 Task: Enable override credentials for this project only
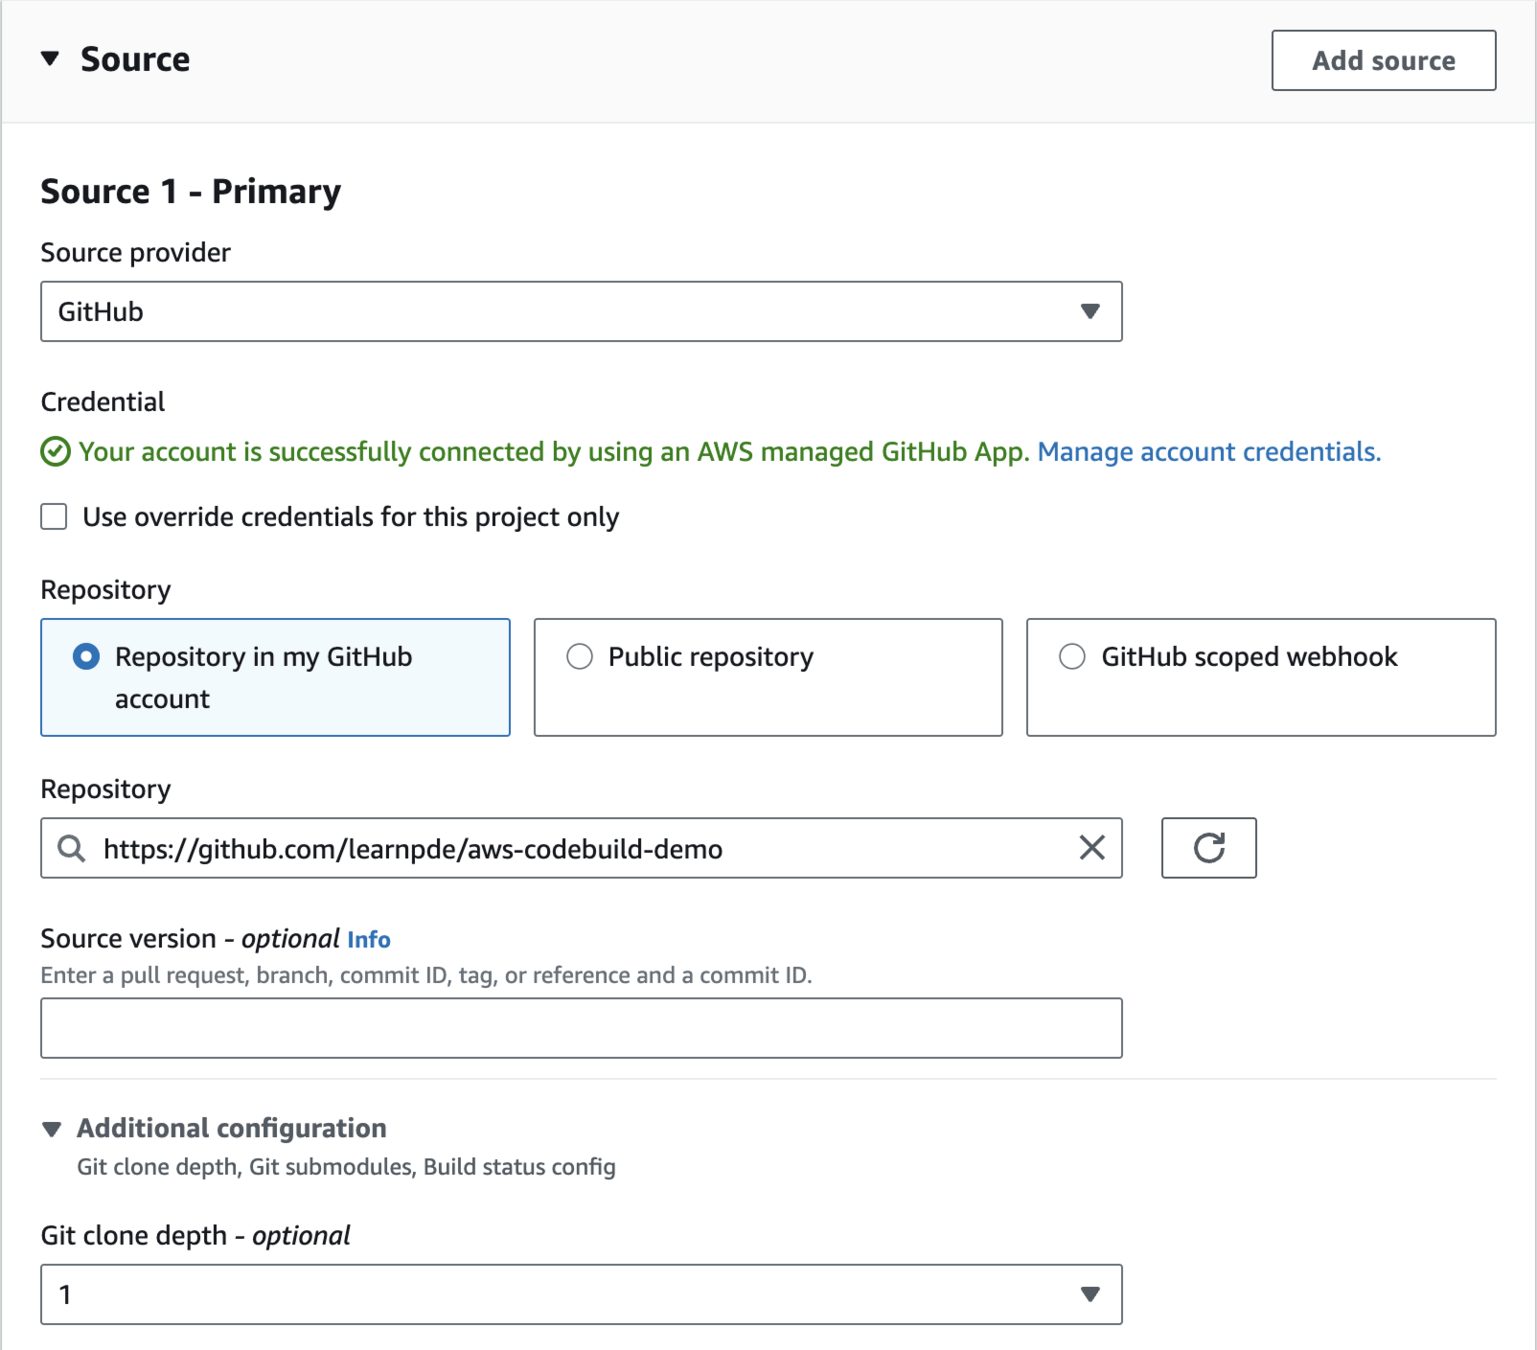pyautogui.click(x=54, y=517)
